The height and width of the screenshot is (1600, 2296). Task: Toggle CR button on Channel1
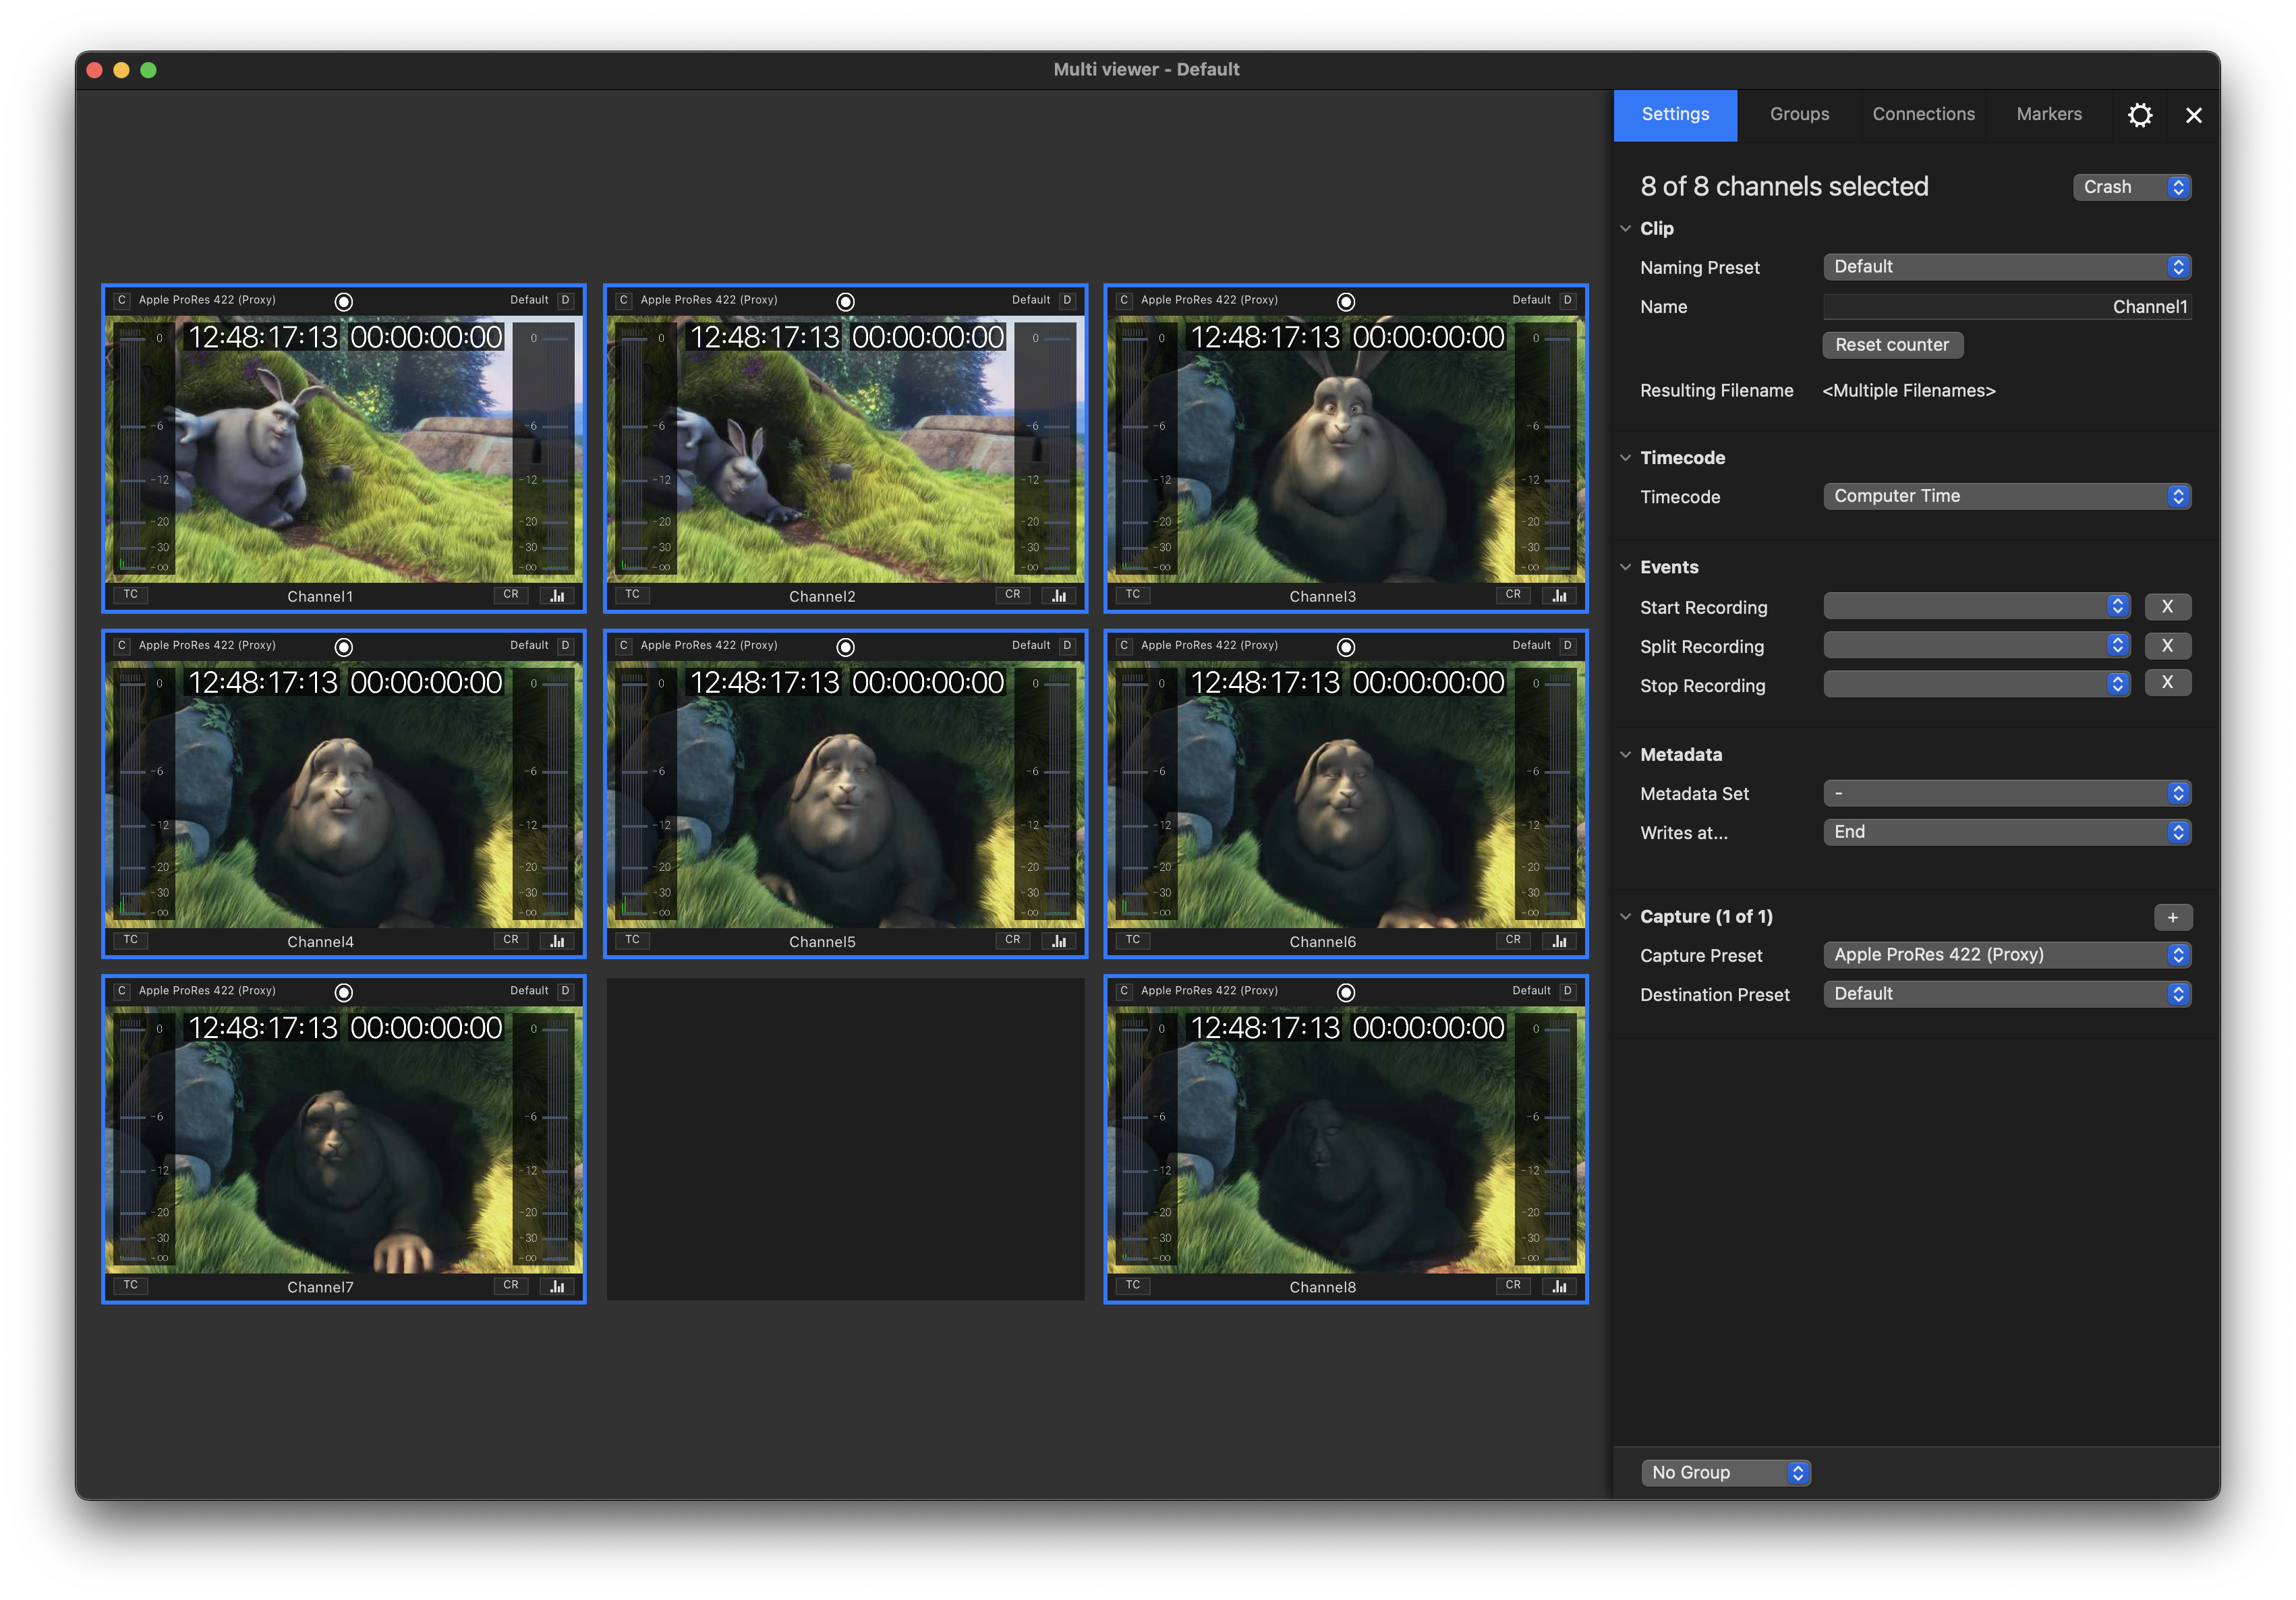click(511, 594)
